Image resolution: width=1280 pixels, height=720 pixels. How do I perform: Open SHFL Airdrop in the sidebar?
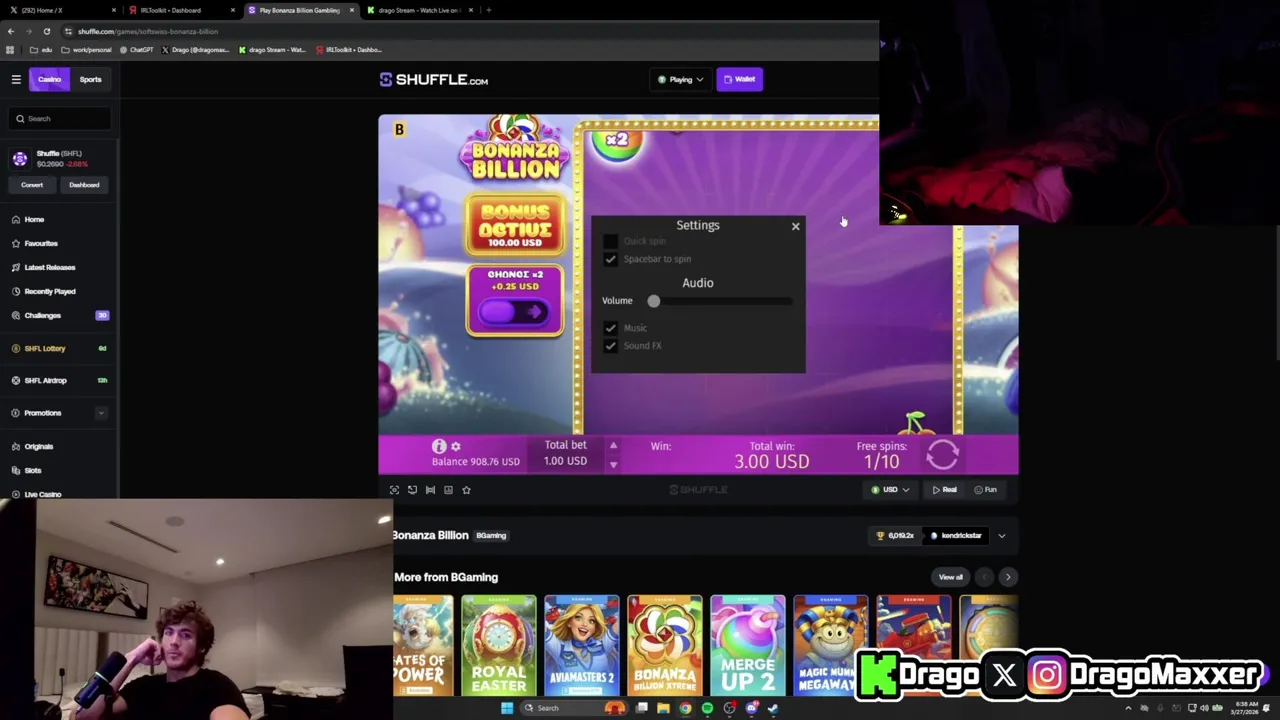45,380
